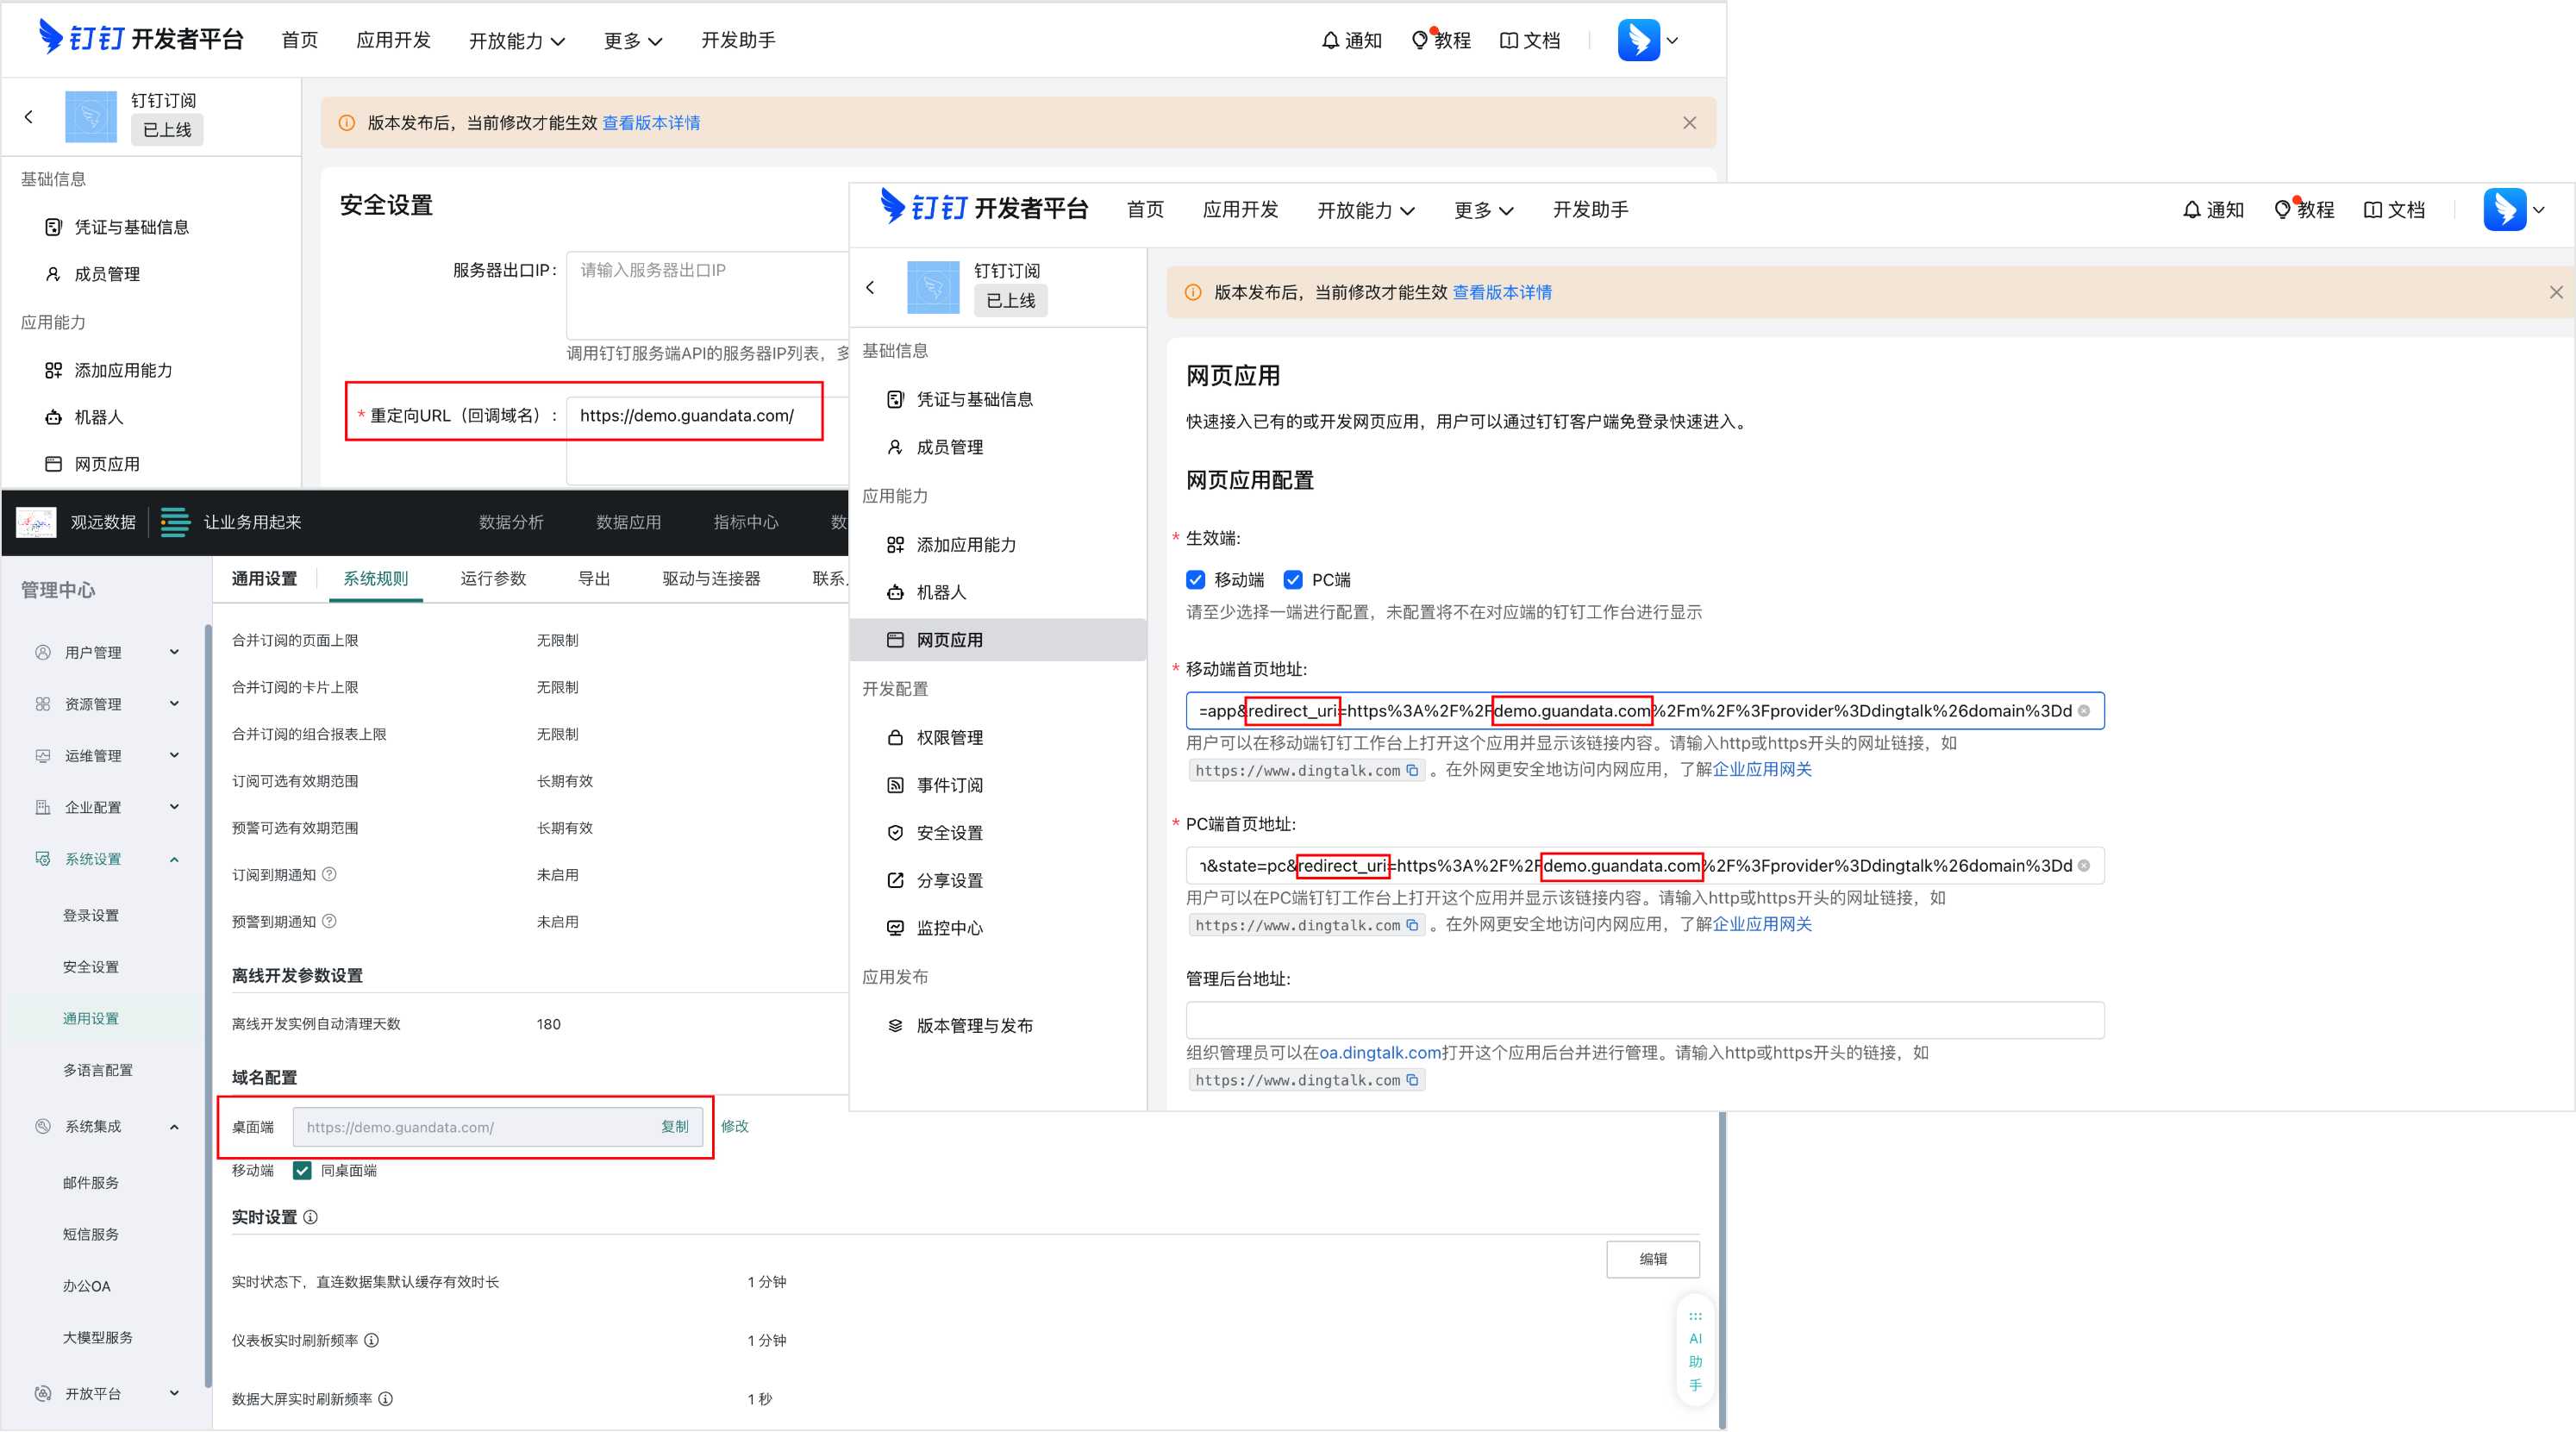This screenshot has width=2576, height=1432.
Task: Click the 复制 button in the desktop domain field
Action: tap(675, 1127)
